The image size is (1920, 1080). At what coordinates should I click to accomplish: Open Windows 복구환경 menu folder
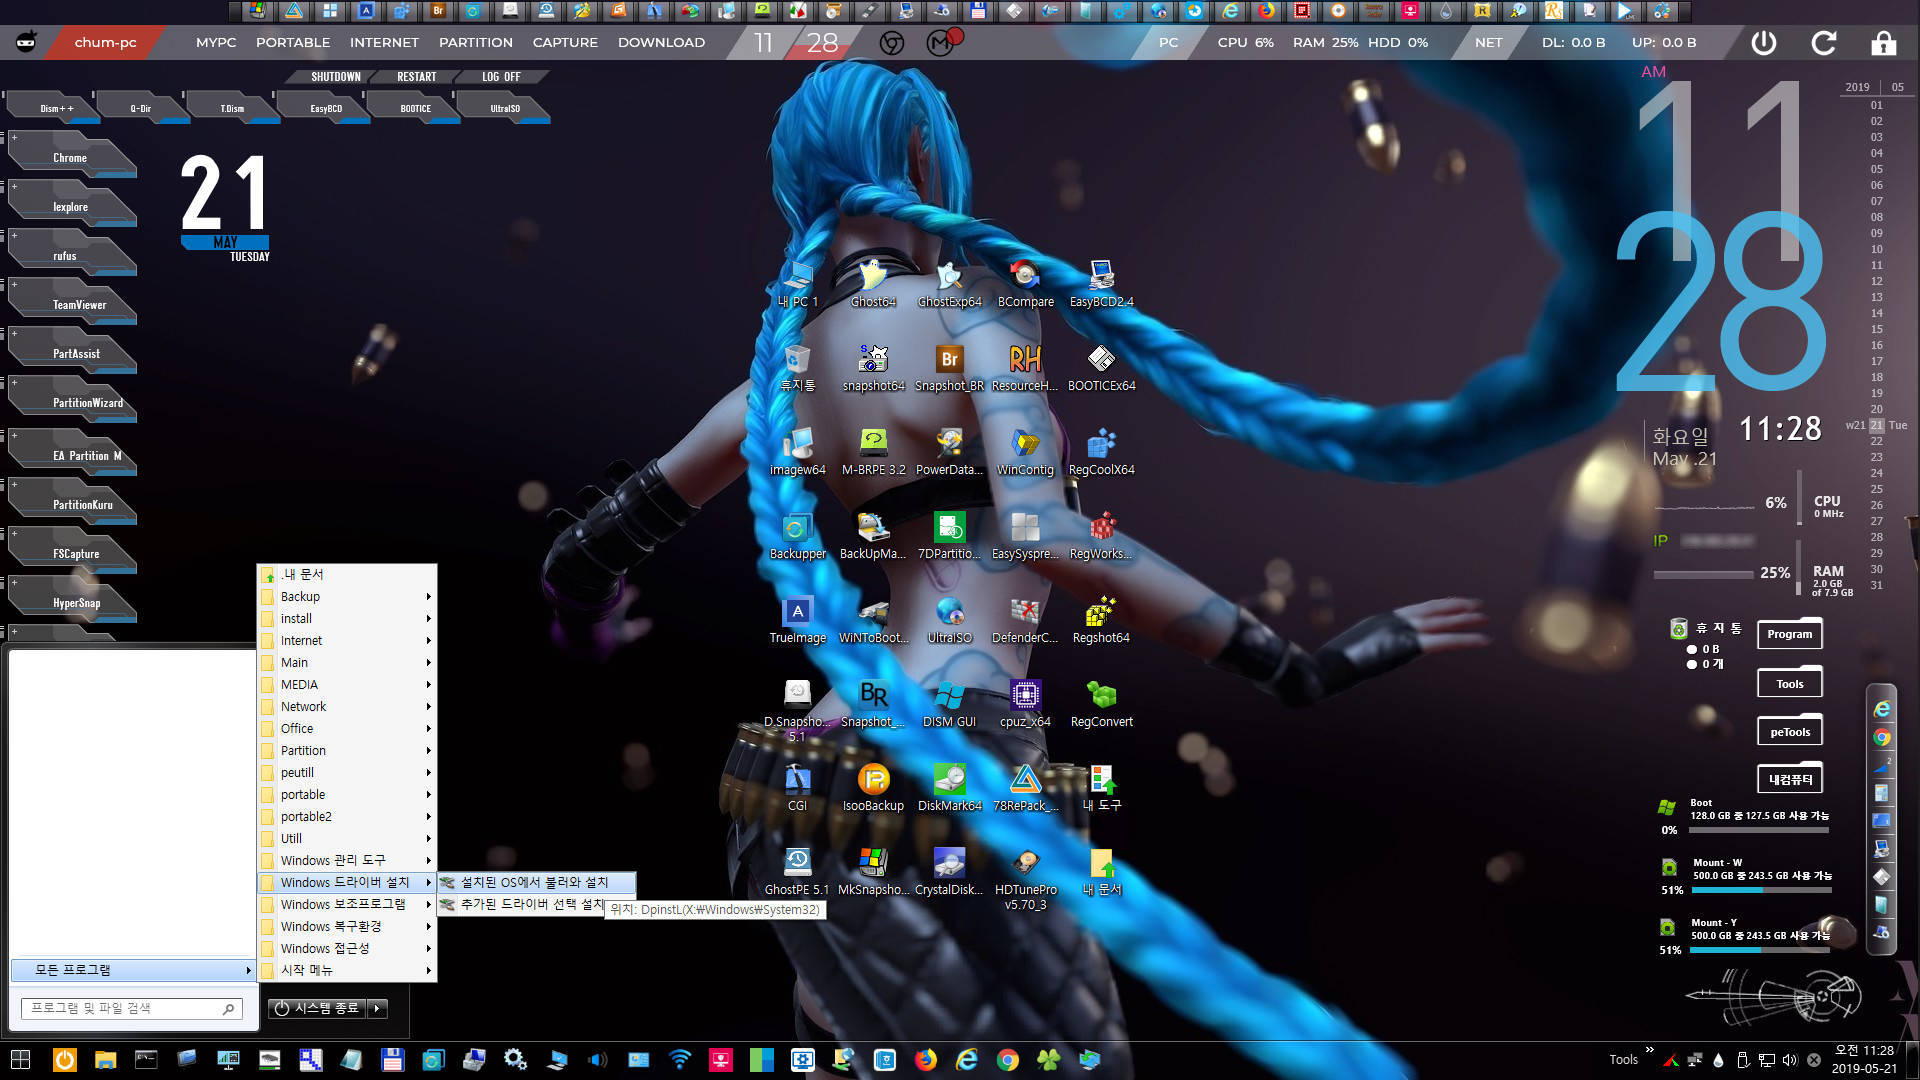pyautogui.click(x=347, y=926)
